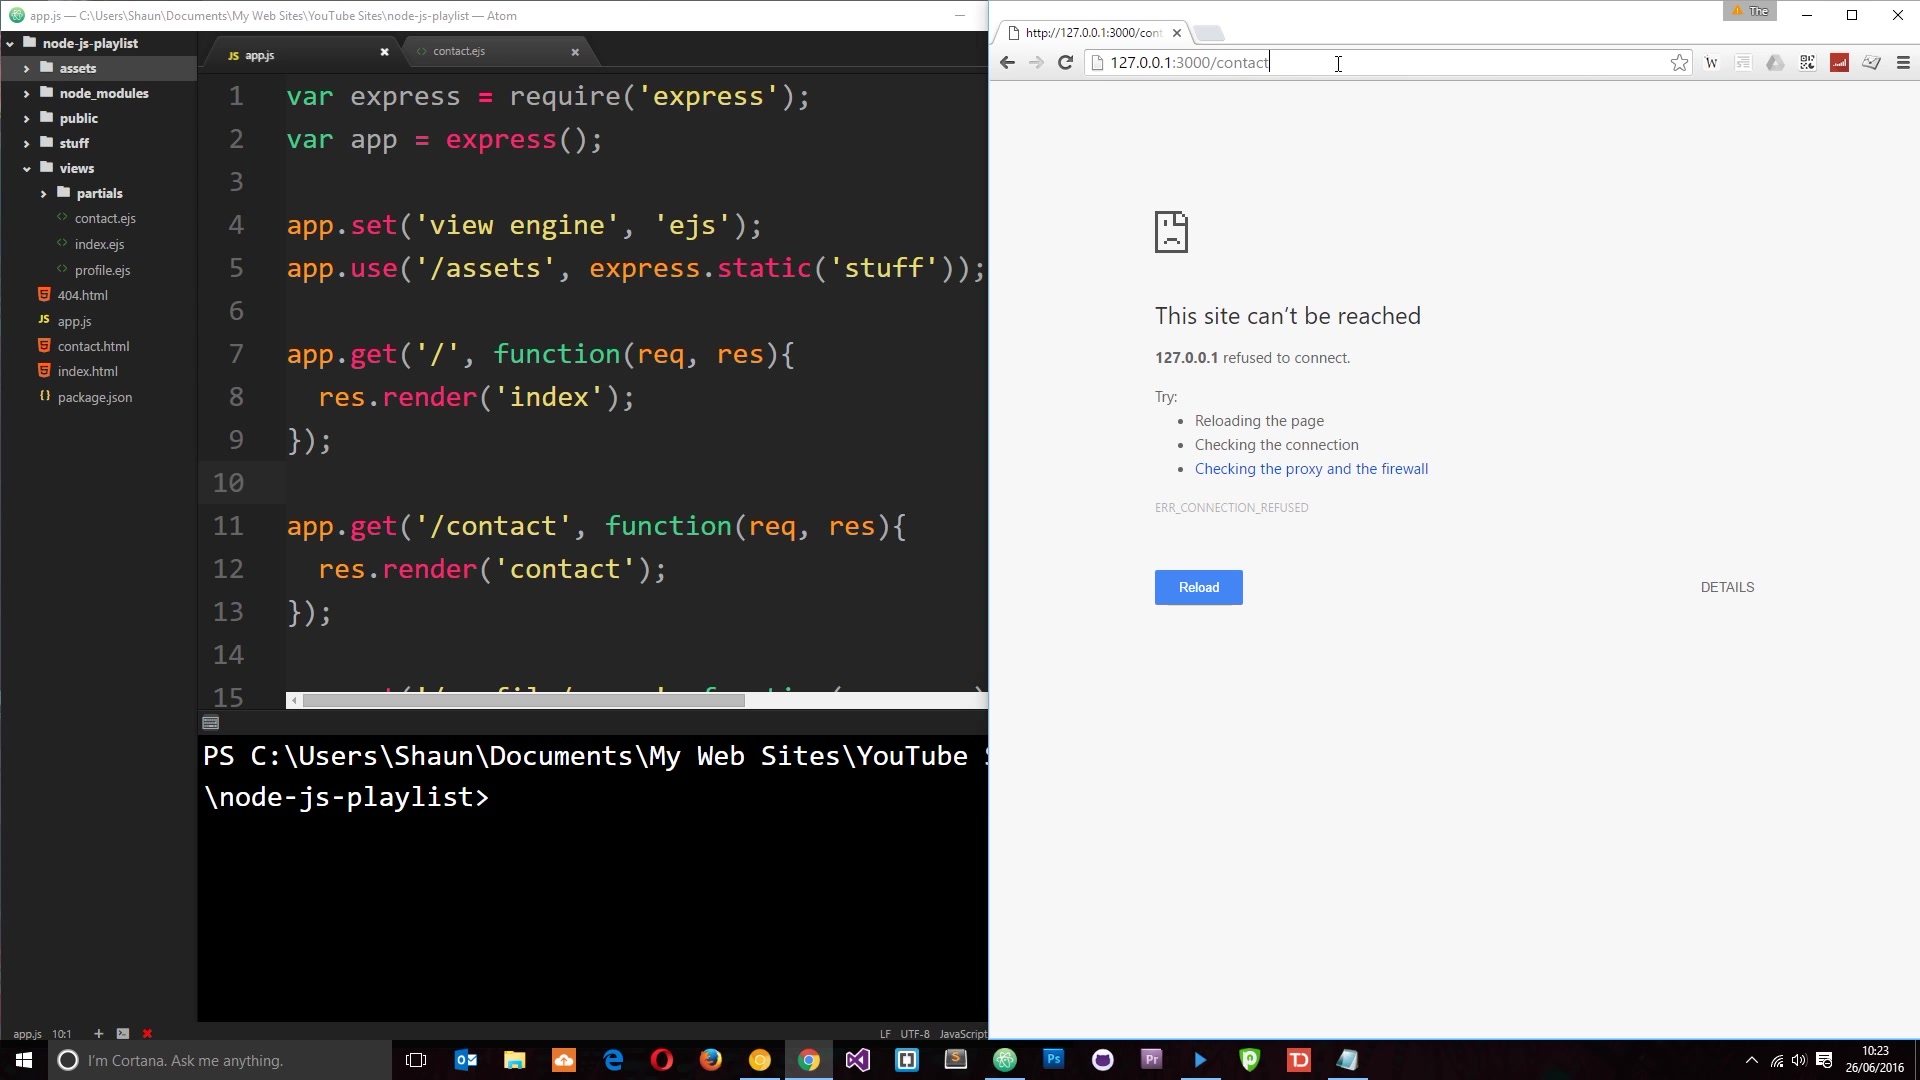Collapse the views folder in Atom sidebar
This screenshot has height=1080, width=1920.
coord(28,168)
